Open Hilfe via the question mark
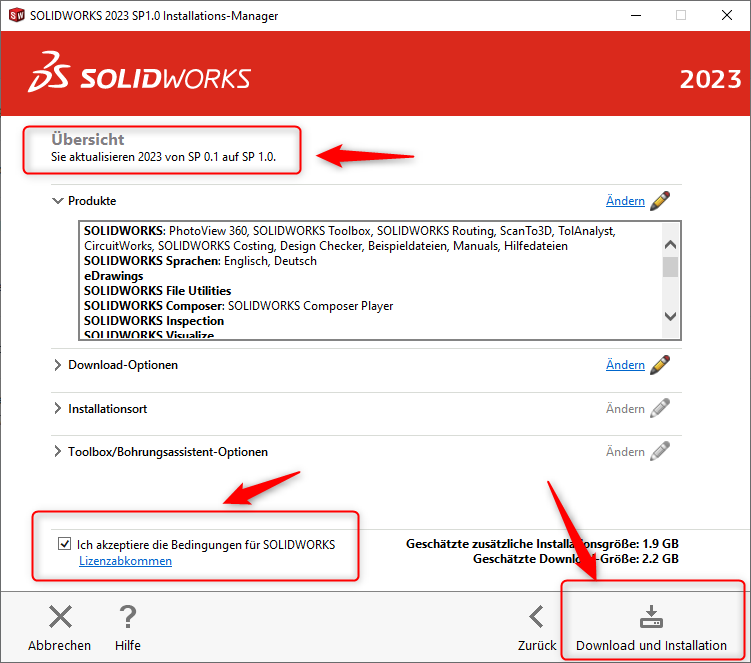This screenshot has height=663, width=751. [128, 617]
